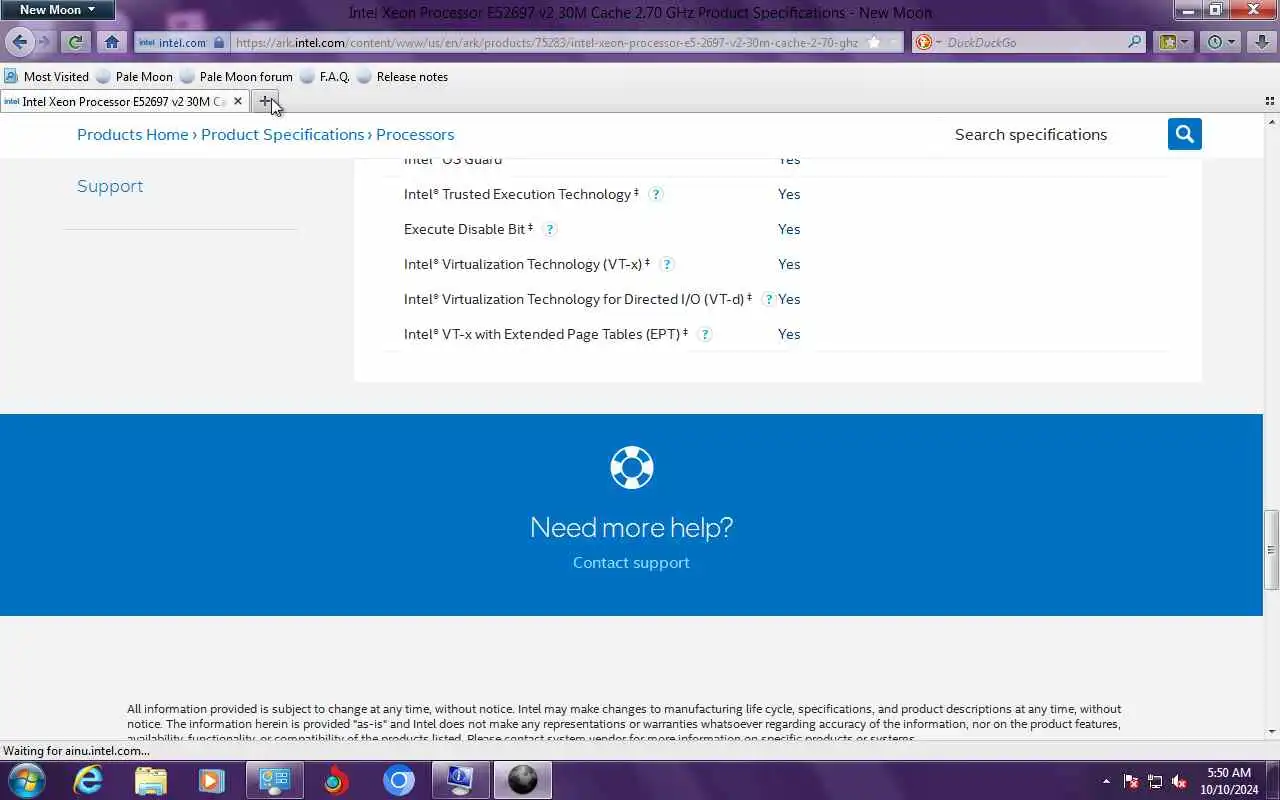The image size is (1280, 800).
Task: Open the Control Panel taskbar button
Action: [x=274, y=780]
